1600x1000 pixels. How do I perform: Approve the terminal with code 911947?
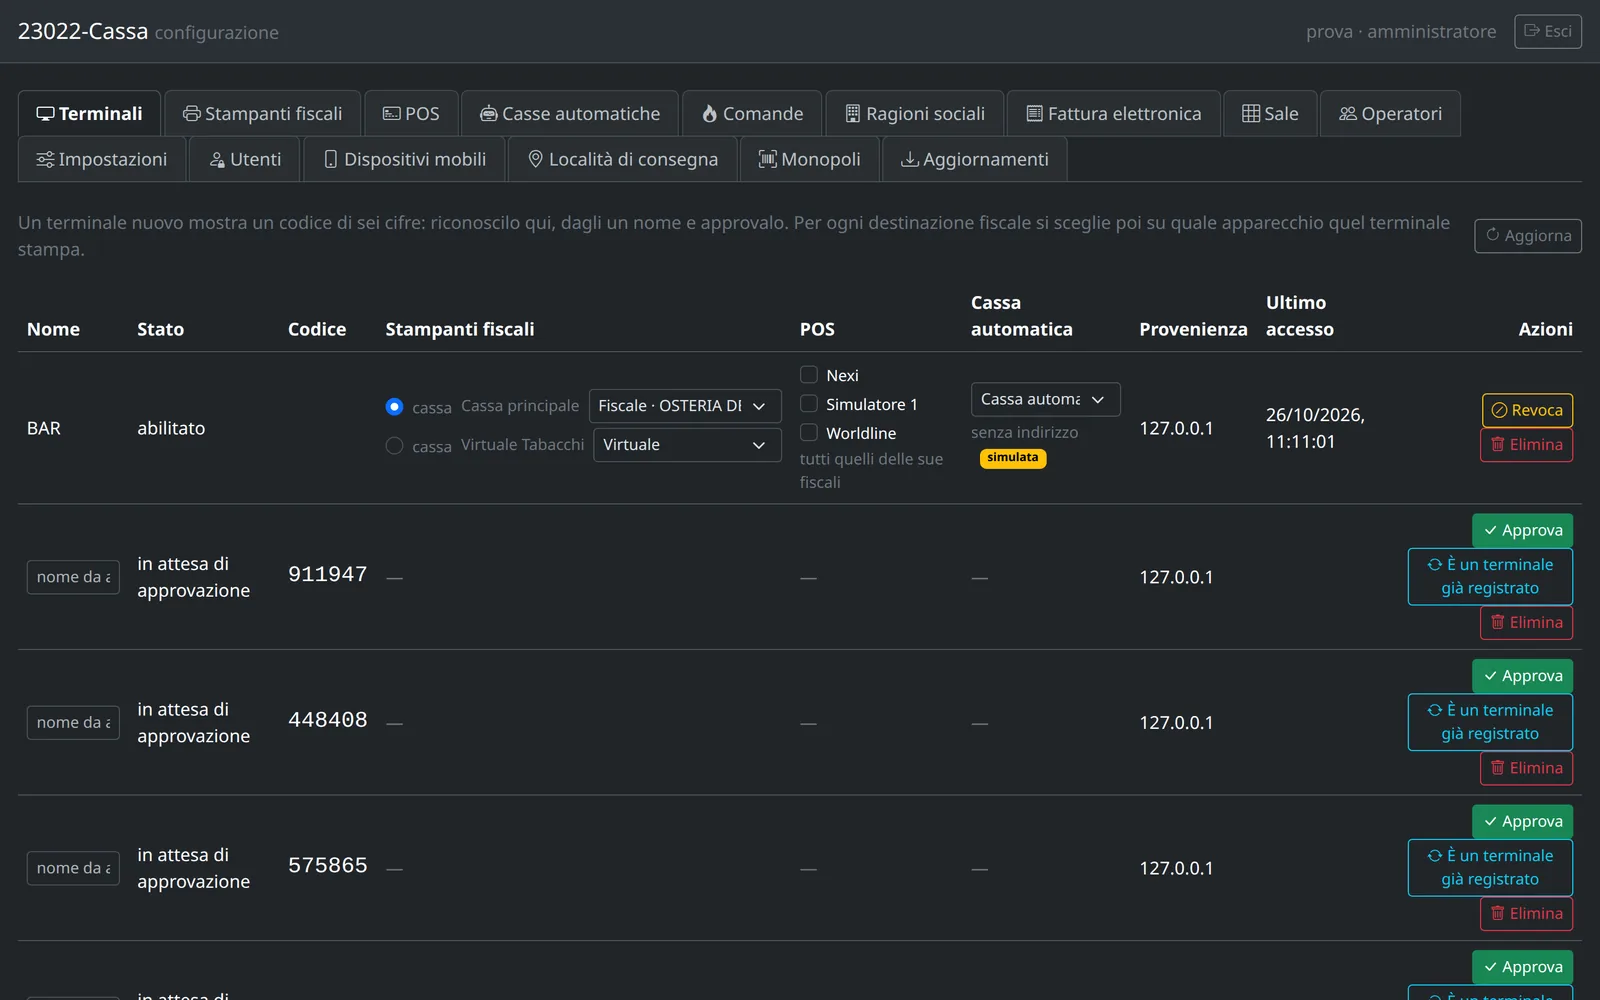(x=1522, y=530)
